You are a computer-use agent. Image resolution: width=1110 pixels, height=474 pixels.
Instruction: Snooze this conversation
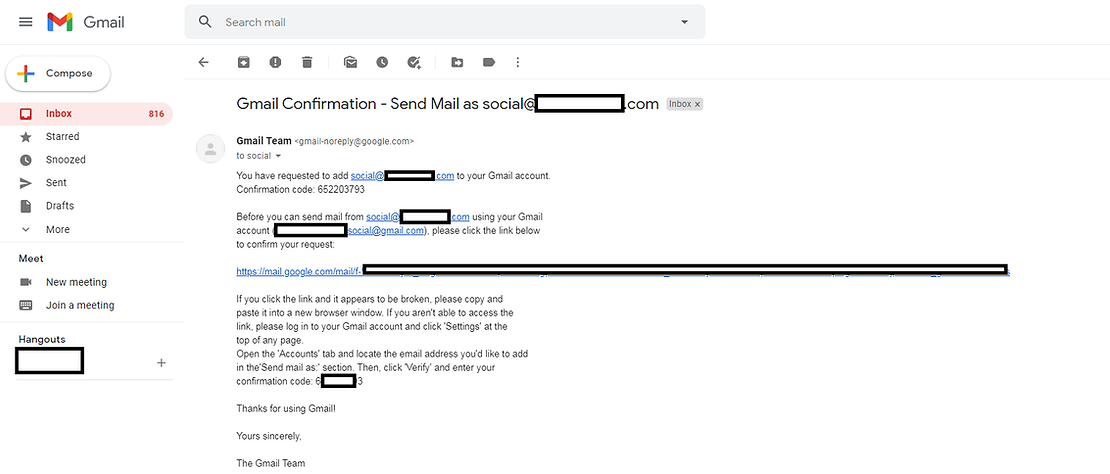382,62
